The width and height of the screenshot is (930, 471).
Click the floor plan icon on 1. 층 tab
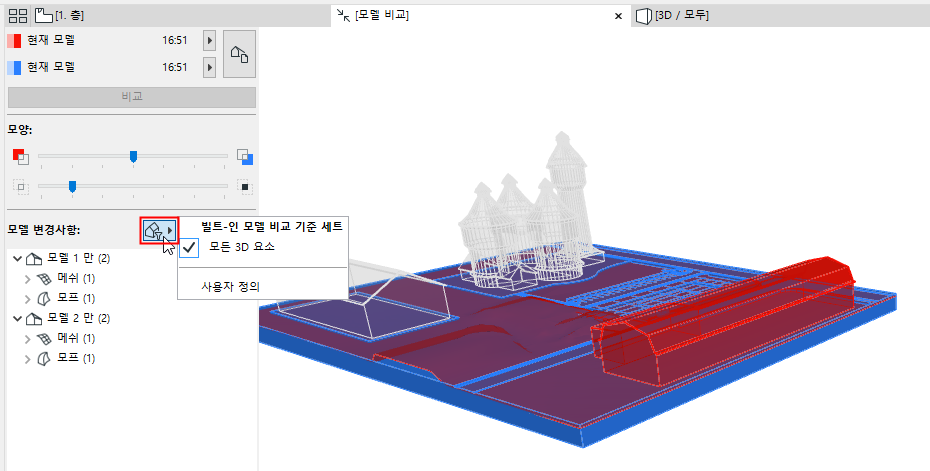point(44,15)
